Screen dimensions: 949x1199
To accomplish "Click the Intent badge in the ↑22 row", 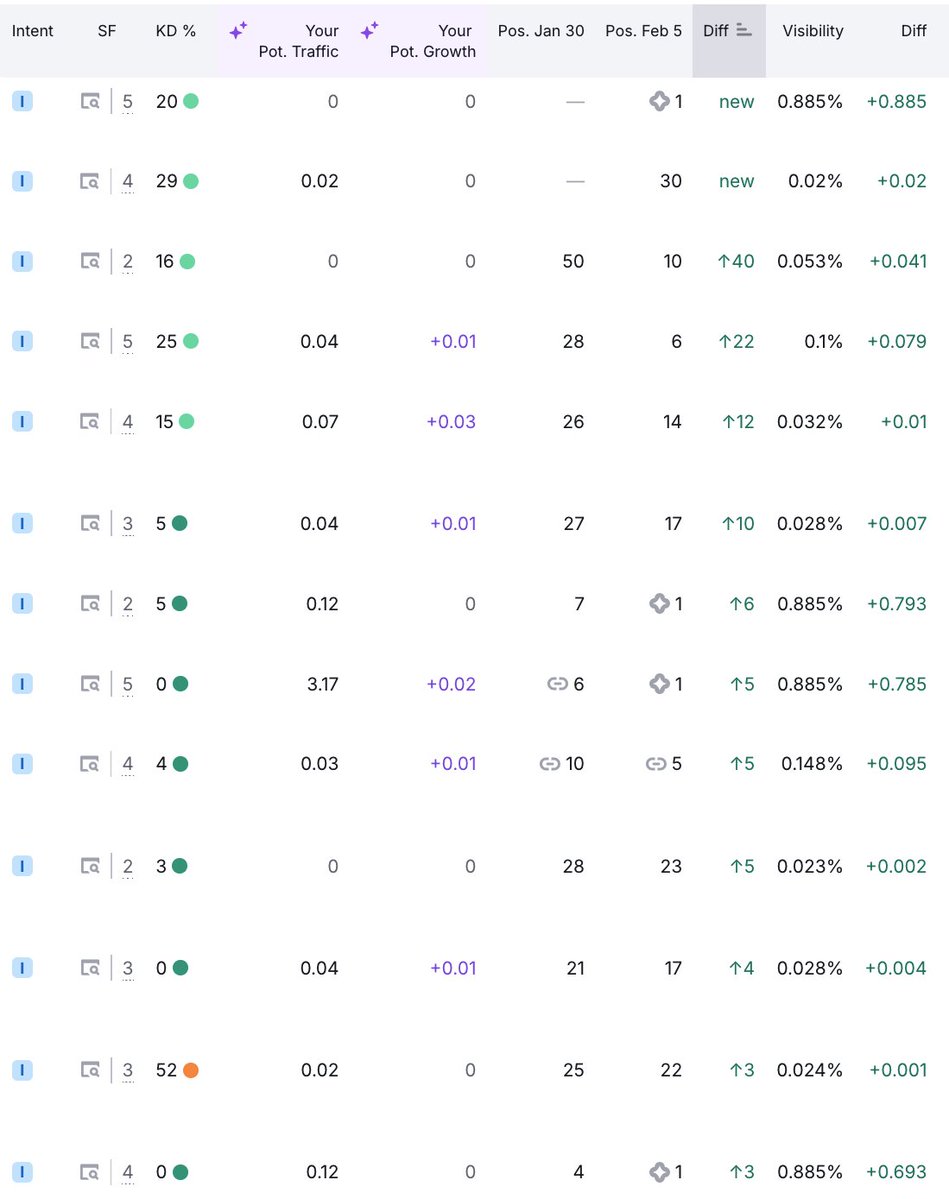I will coord(22,341).
